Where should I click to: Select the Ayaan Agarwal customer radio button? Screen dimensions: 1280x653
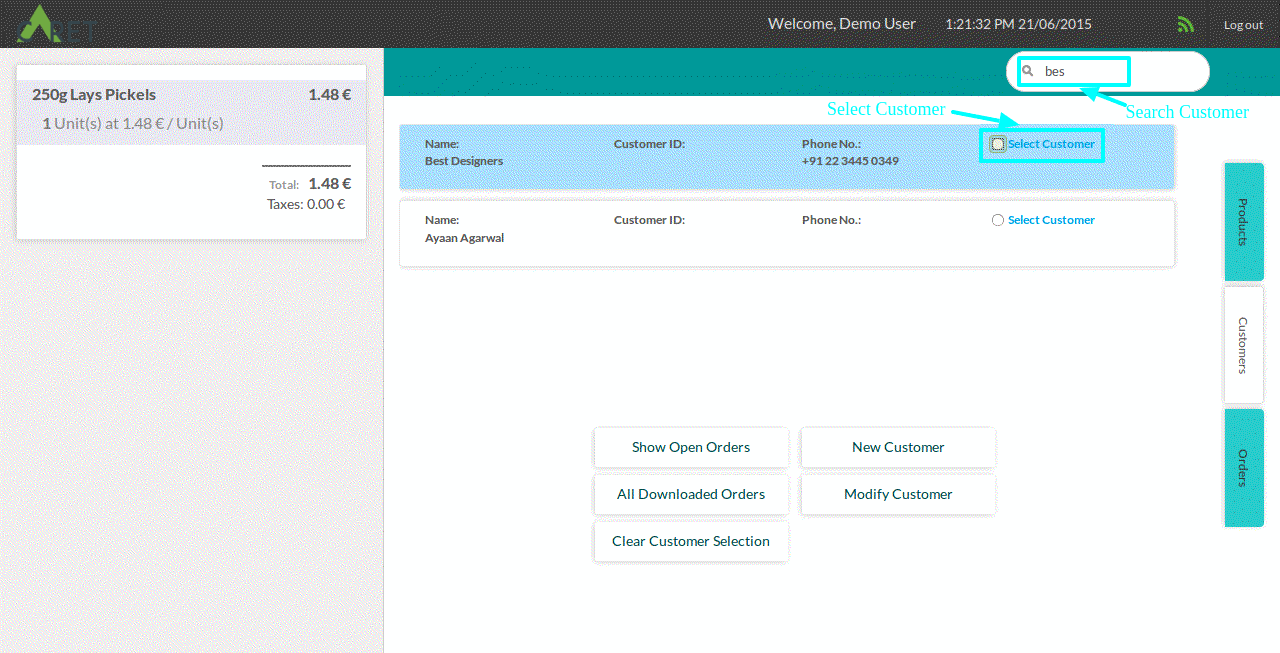(996, 220)
